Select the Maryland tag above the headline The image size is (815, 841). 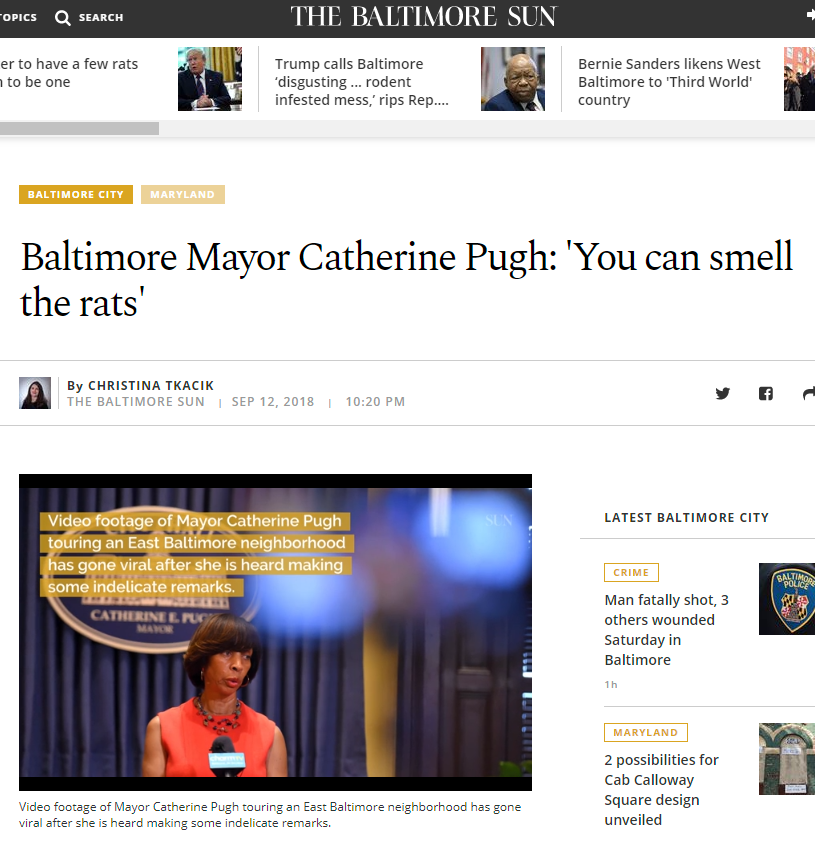(183, 194)
